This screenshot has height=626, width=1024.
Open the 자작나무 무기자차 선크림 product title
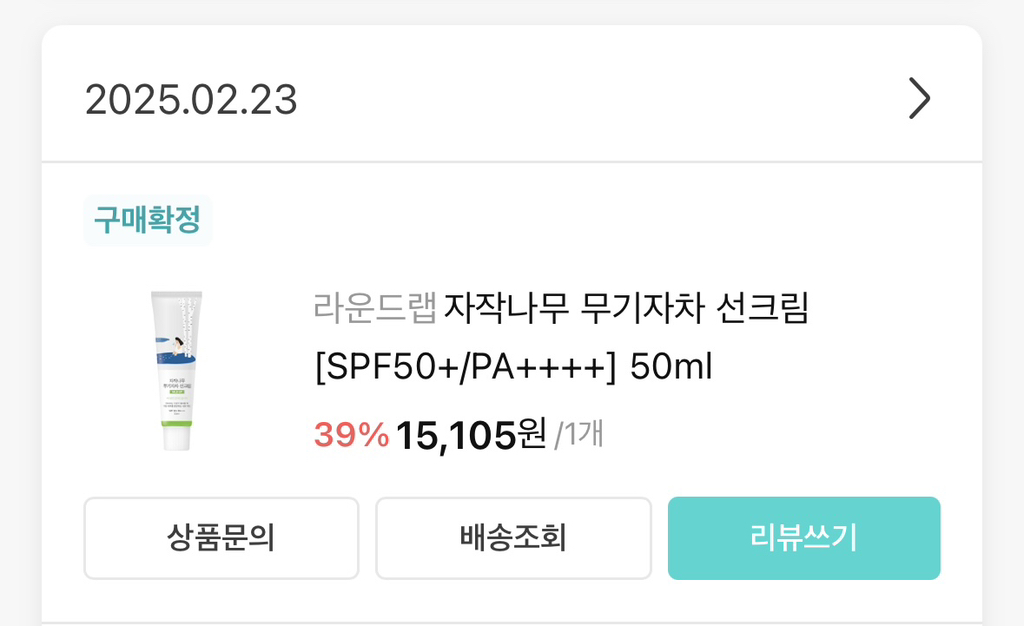coord(625,309)
